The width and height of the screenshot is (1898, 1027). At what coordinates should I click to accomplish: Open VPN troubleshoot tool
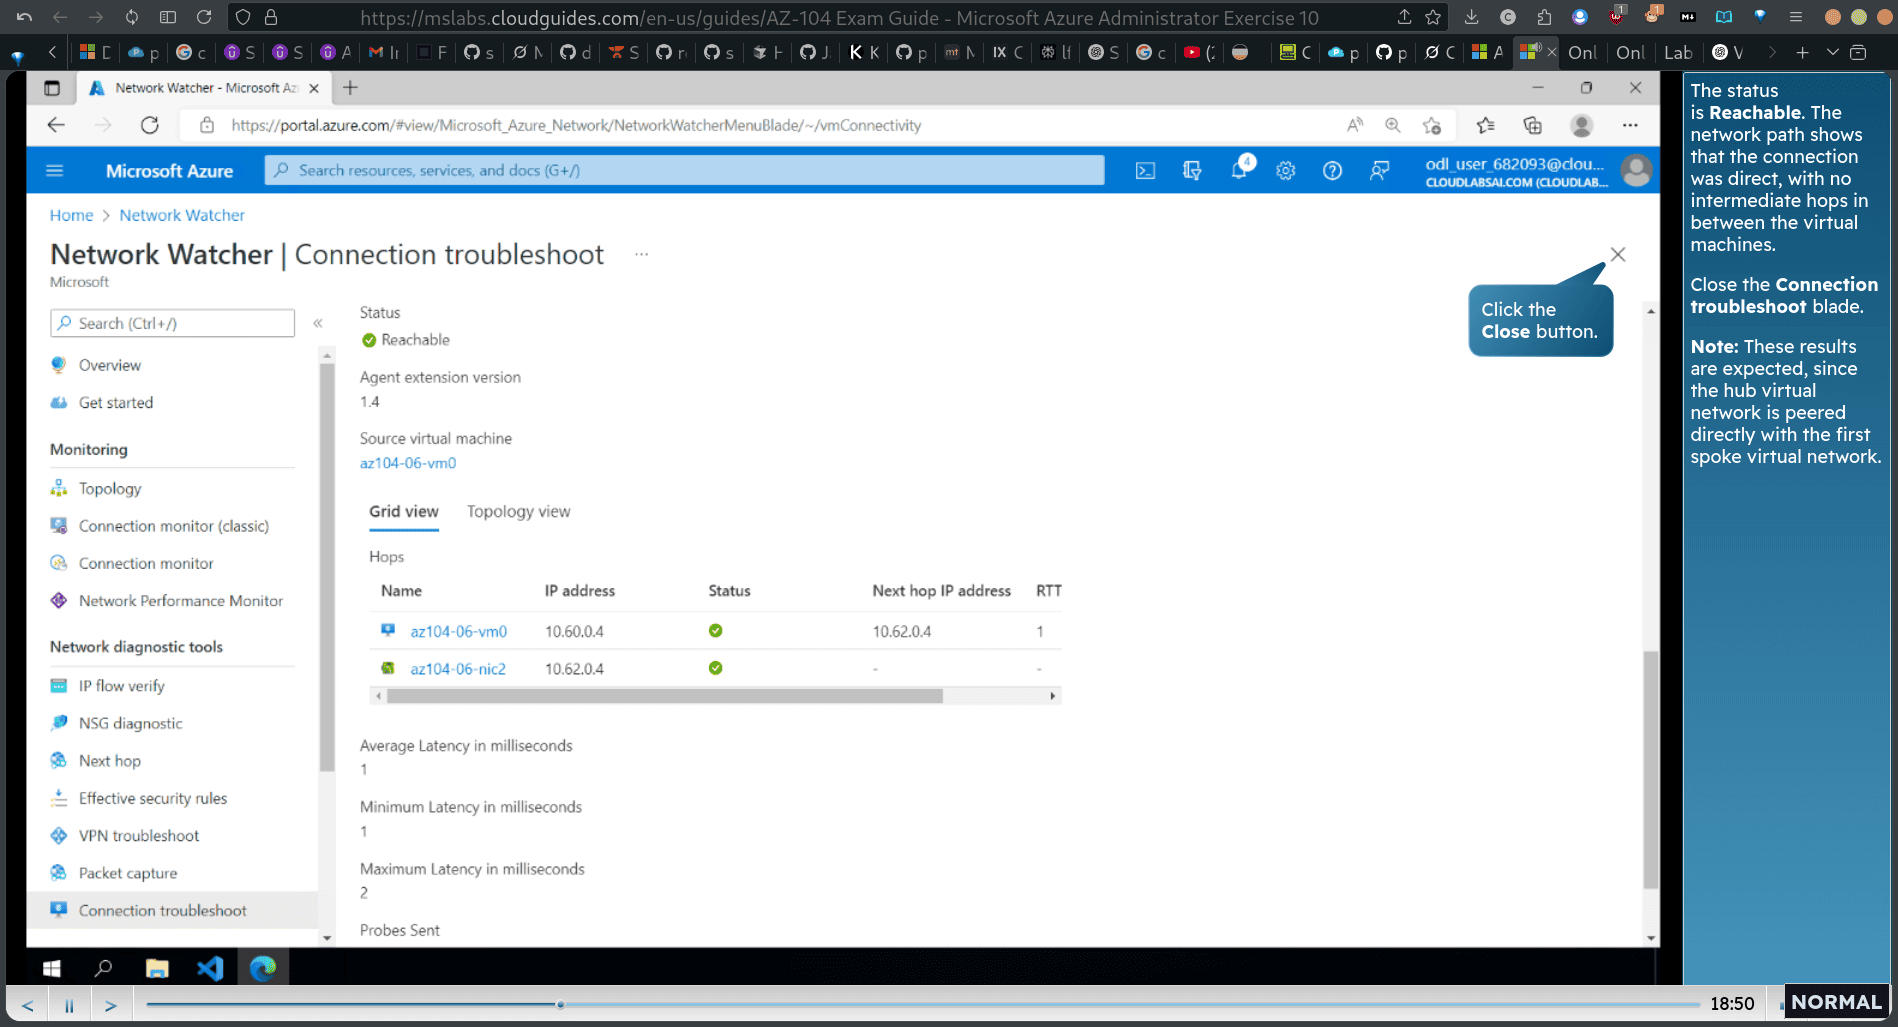pyautogui.click(x=138, y=836)
